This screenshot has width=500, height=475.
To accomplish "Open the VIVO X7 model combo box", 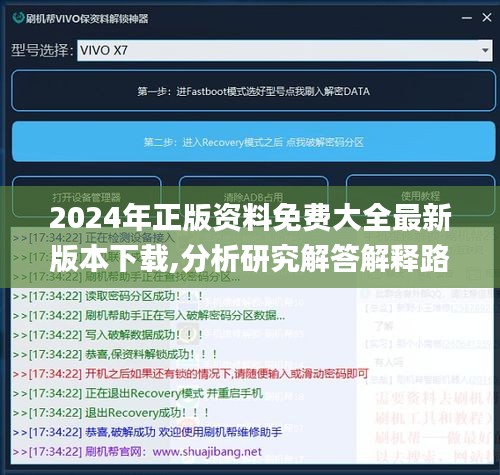I will click(x=285, y=50).
